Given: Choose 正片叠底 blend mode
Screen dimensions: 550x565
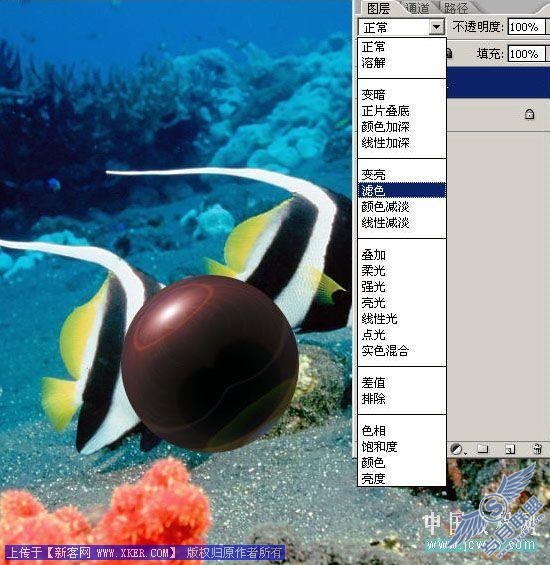Looking at the screenshot, I should (385, 111).
